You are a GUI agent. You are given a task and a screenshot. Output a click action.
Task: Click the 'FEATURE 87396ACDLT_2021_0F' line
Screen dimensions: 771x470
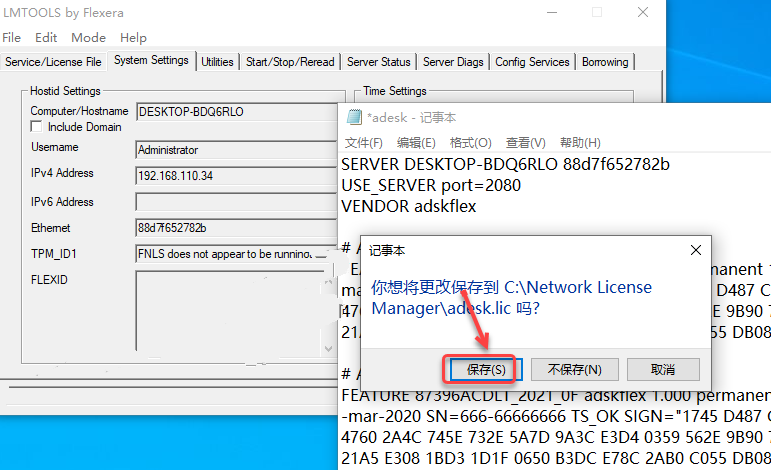[x=556, y=395]
